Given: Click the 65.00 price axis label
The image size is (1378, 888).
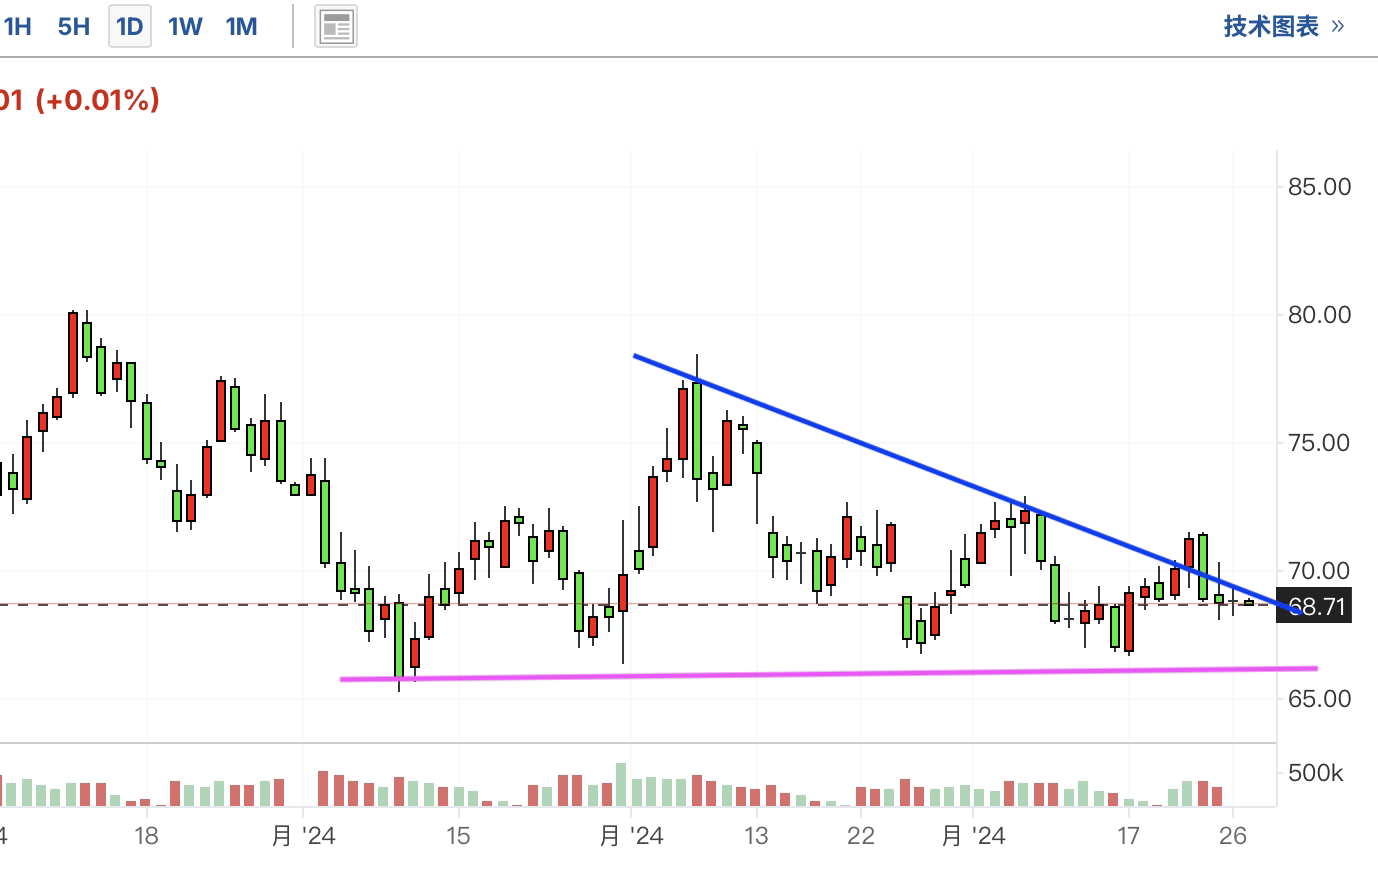Looking at the screenshot, I should (x=1320, y=699).
